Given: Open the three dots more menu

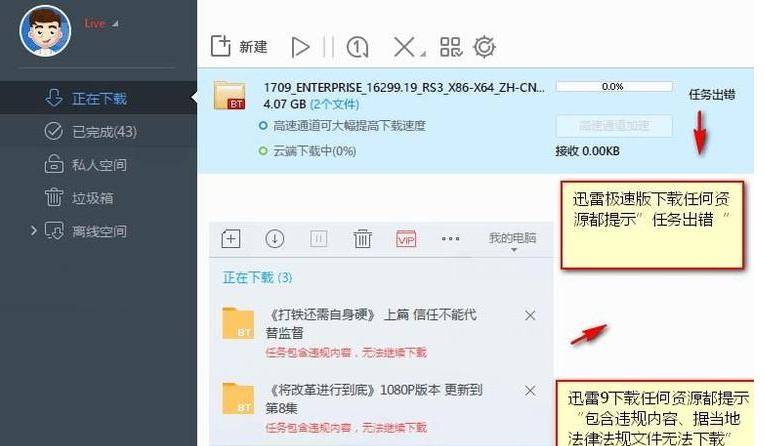Looking at the screenshot, I should tap(450, 239).
